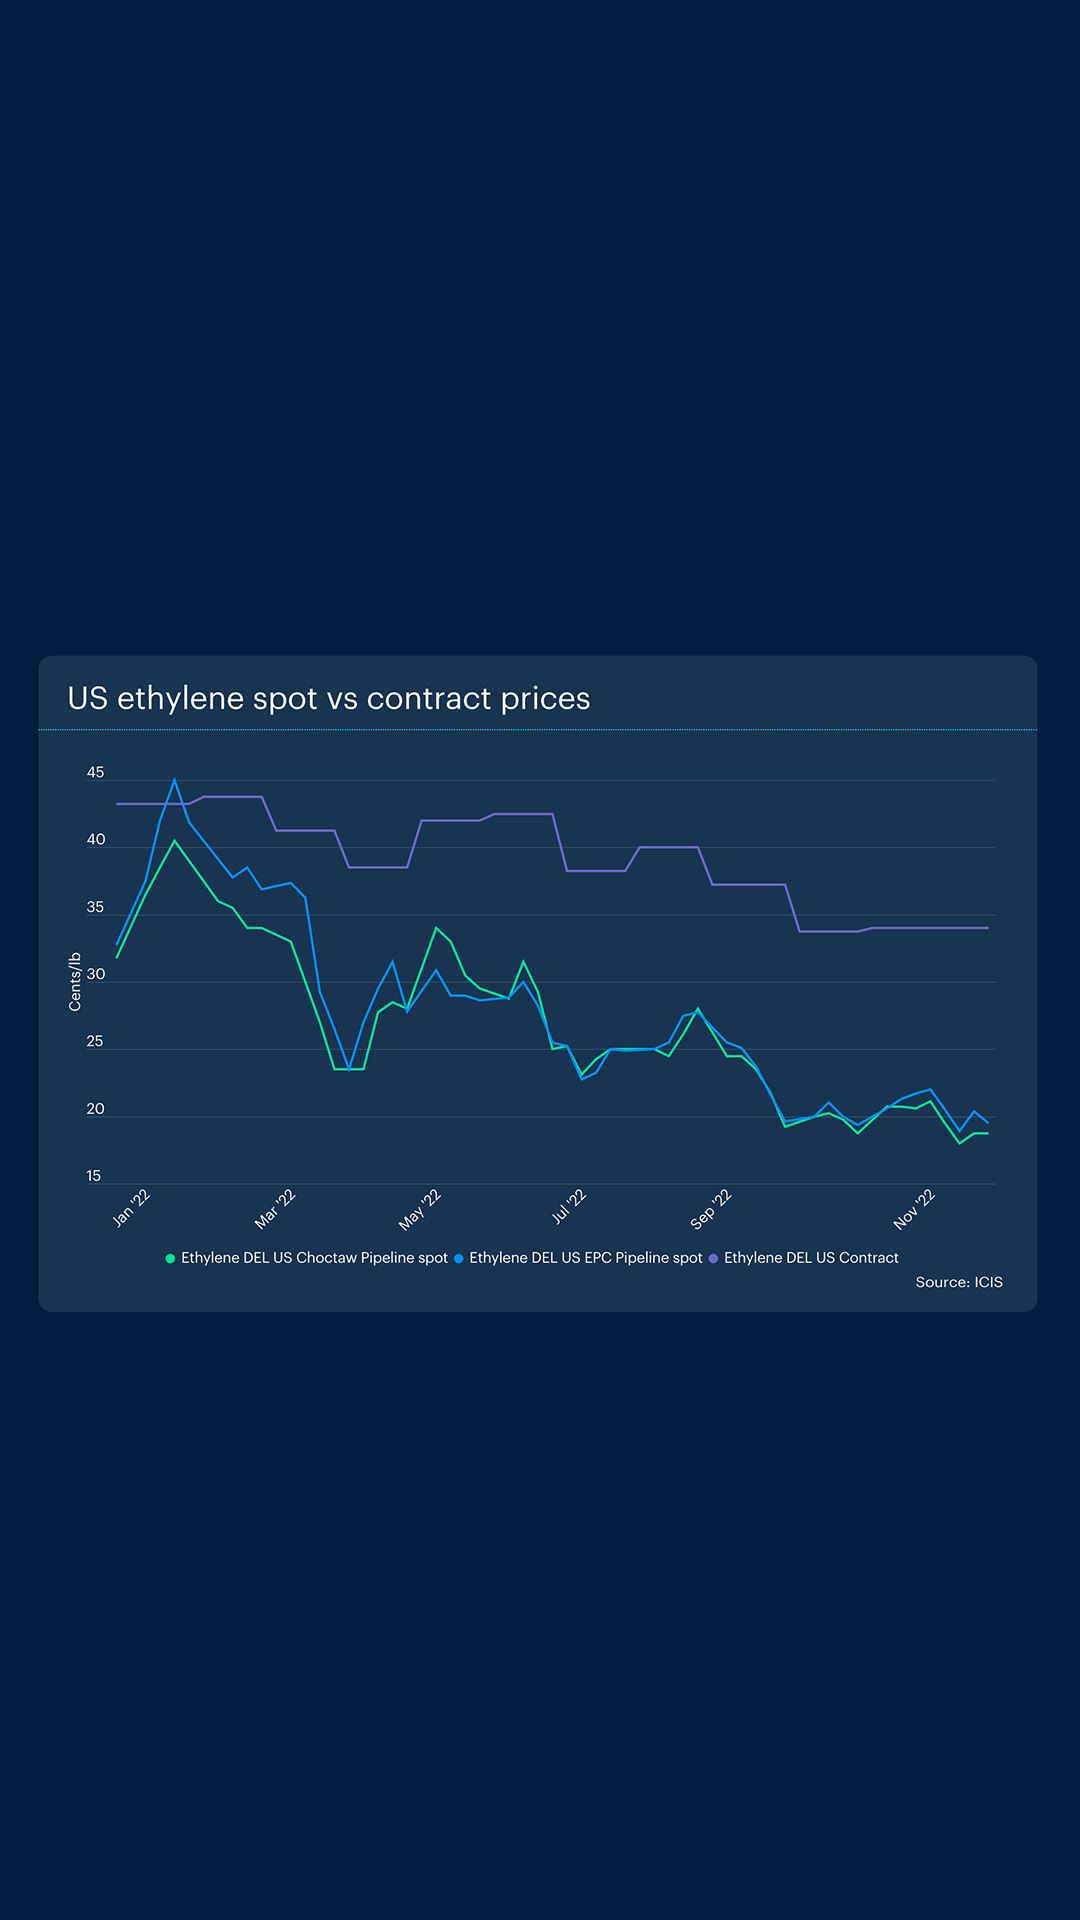Click the green Choctaw line's highest peak
The height and width of the screenshot is (1920, 1080).
174,841
